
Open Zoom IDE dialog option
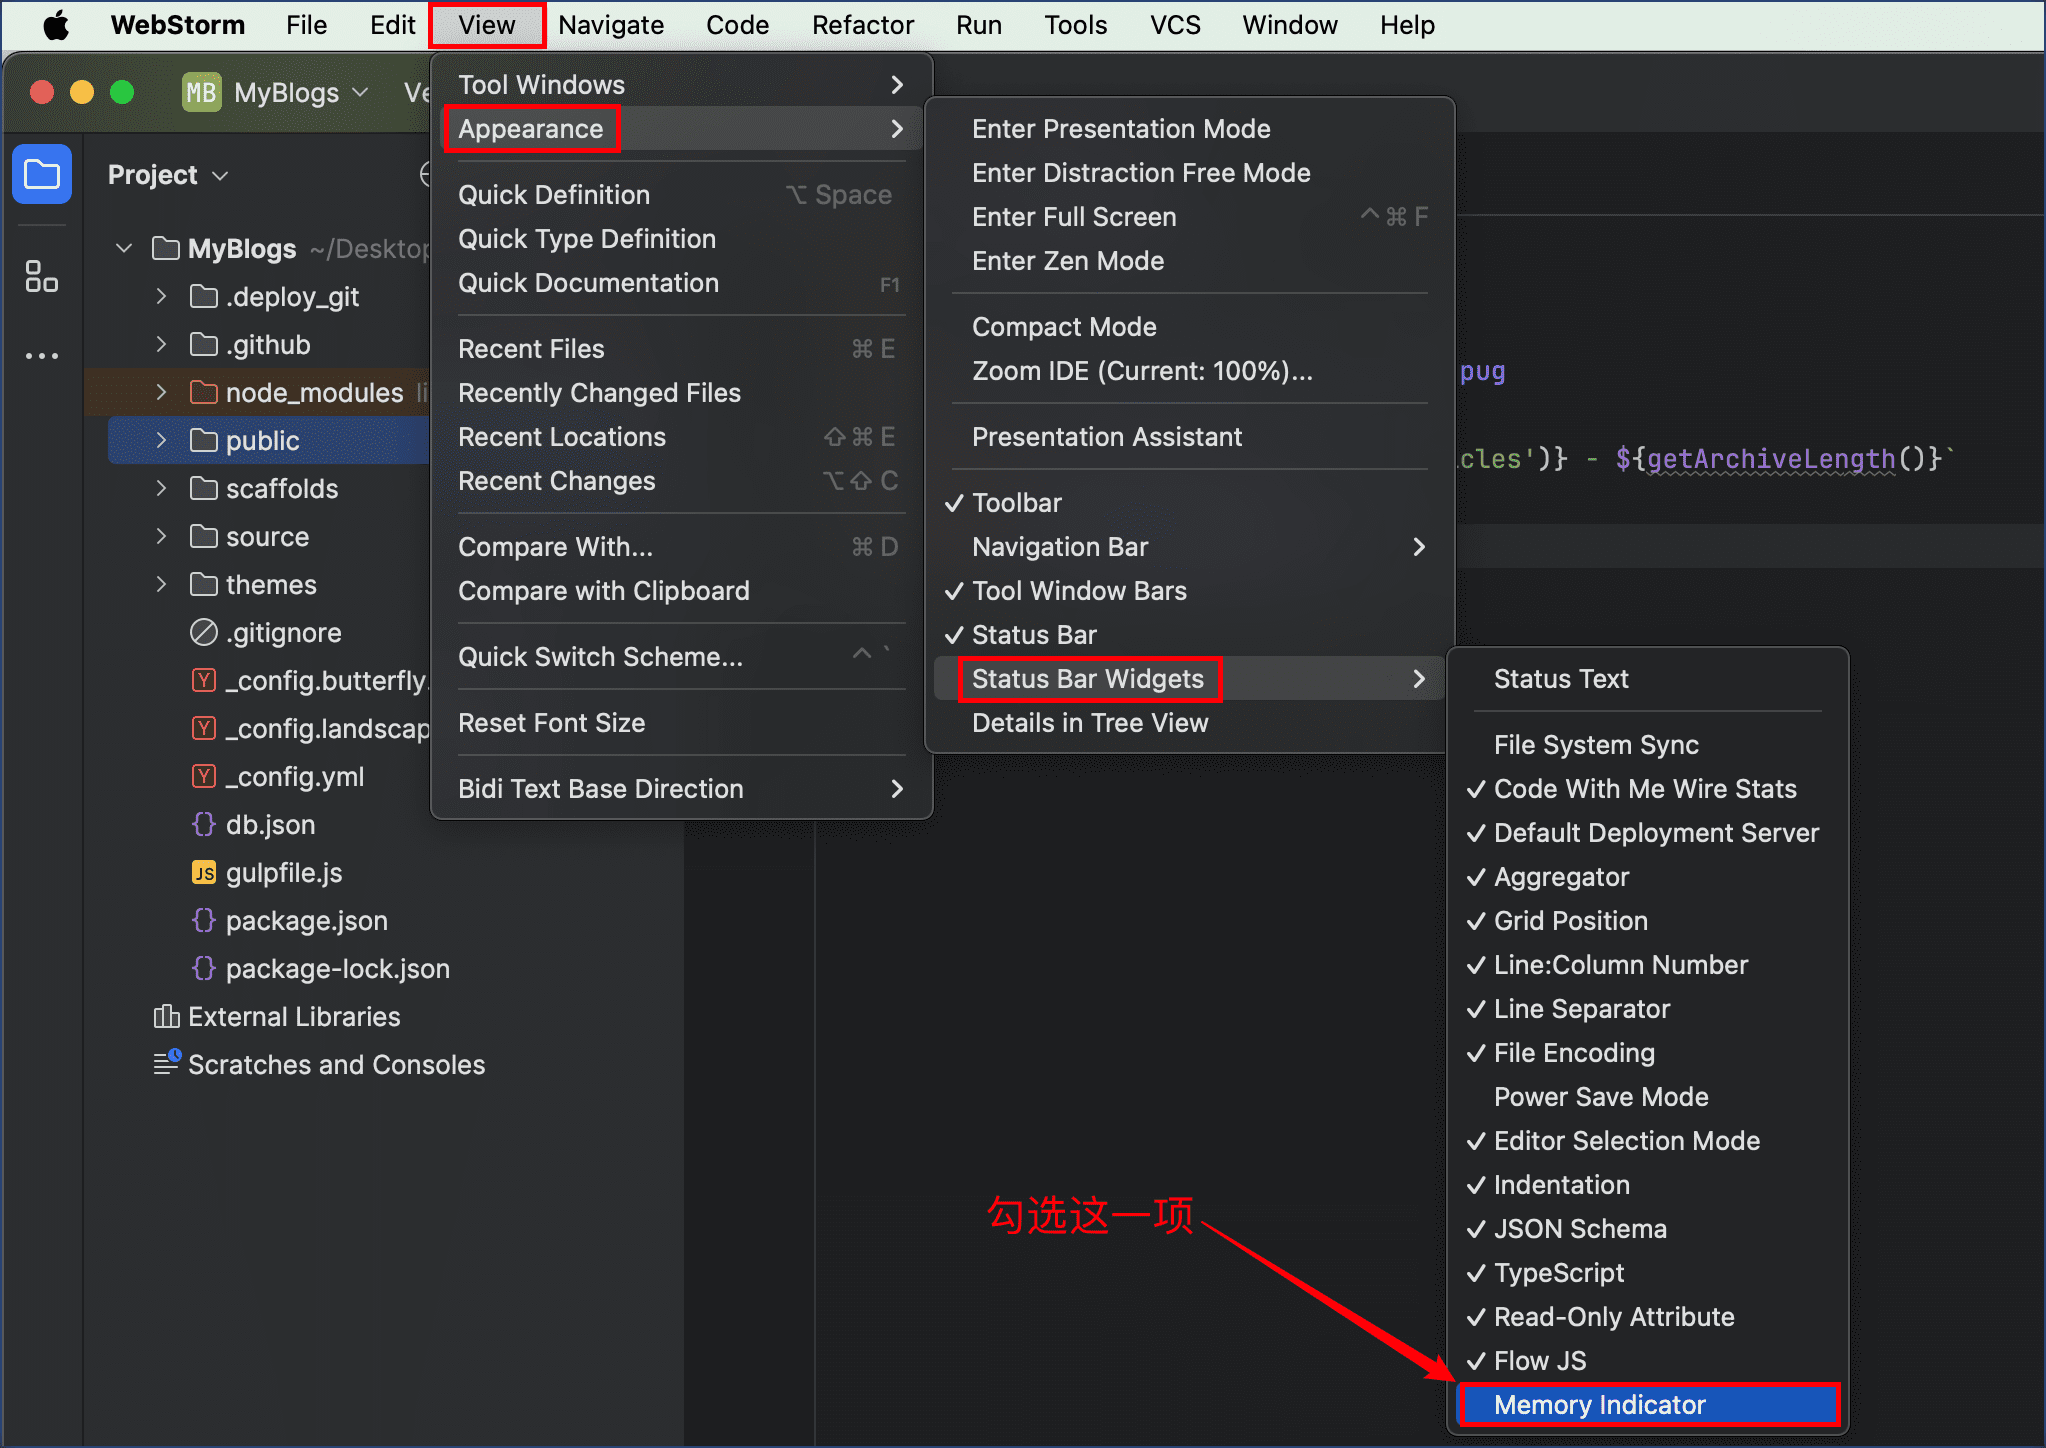tap(1189, 371)
